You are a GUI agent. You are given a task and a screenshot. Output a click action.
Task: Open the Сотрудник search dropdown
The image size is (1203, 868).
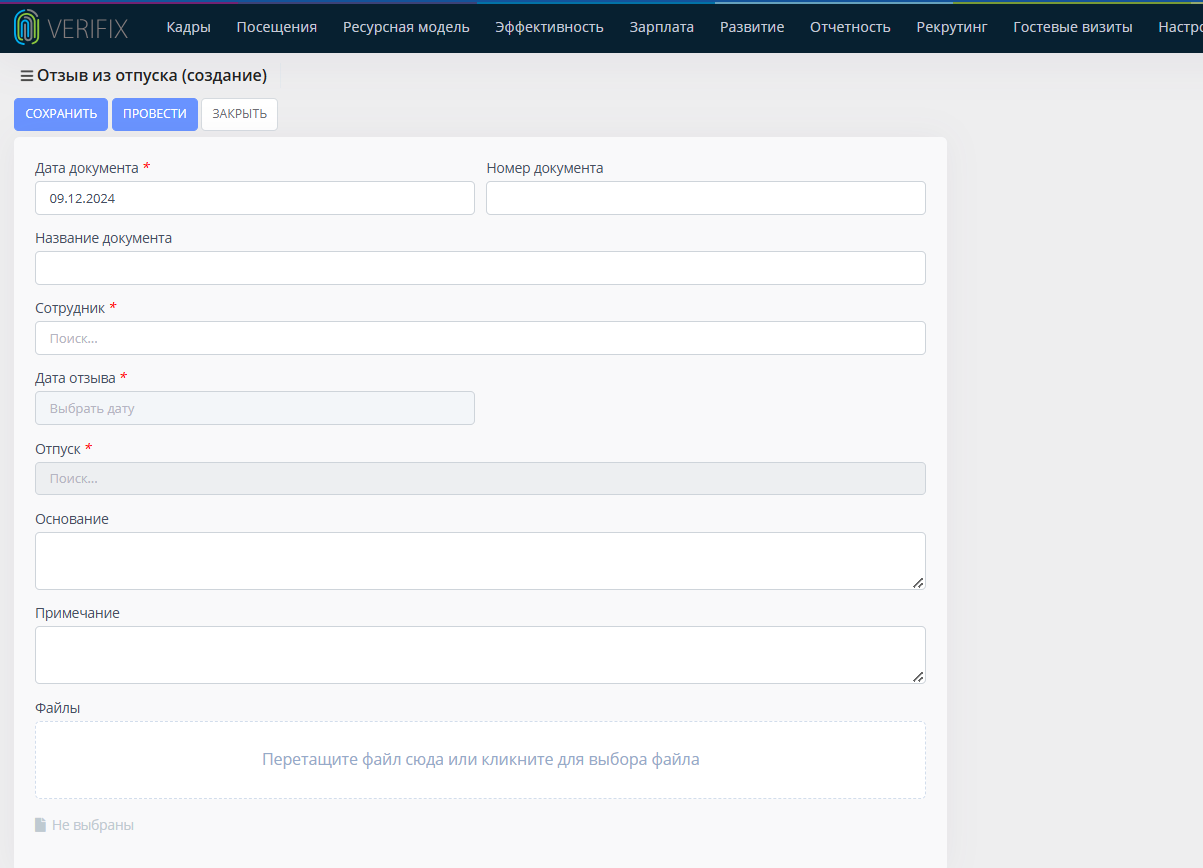tap(480, 338)
